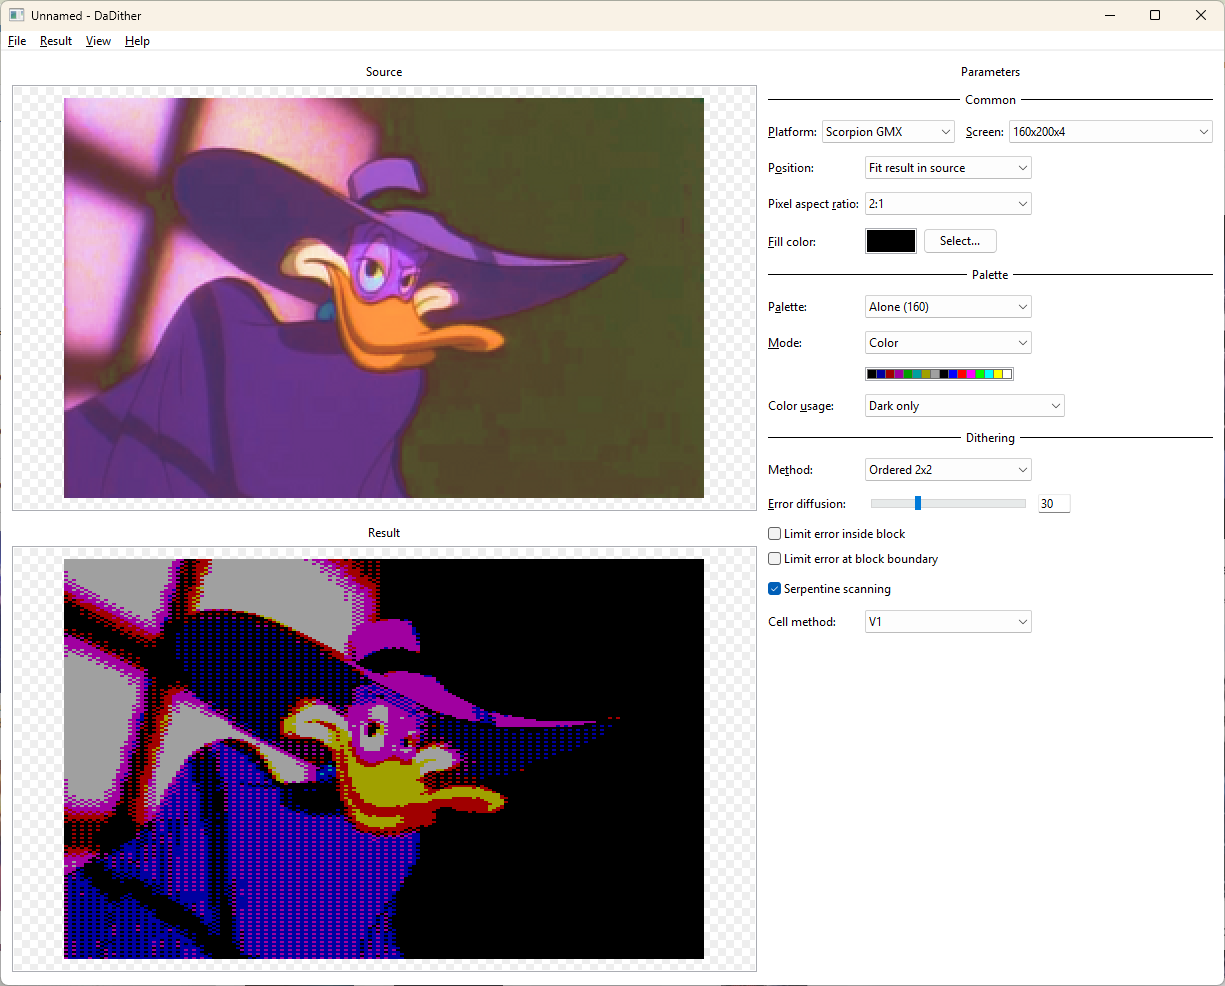1225x986 pixels.
Task: Pick the bright magenta palette strip color
Action: pos(971,374)
